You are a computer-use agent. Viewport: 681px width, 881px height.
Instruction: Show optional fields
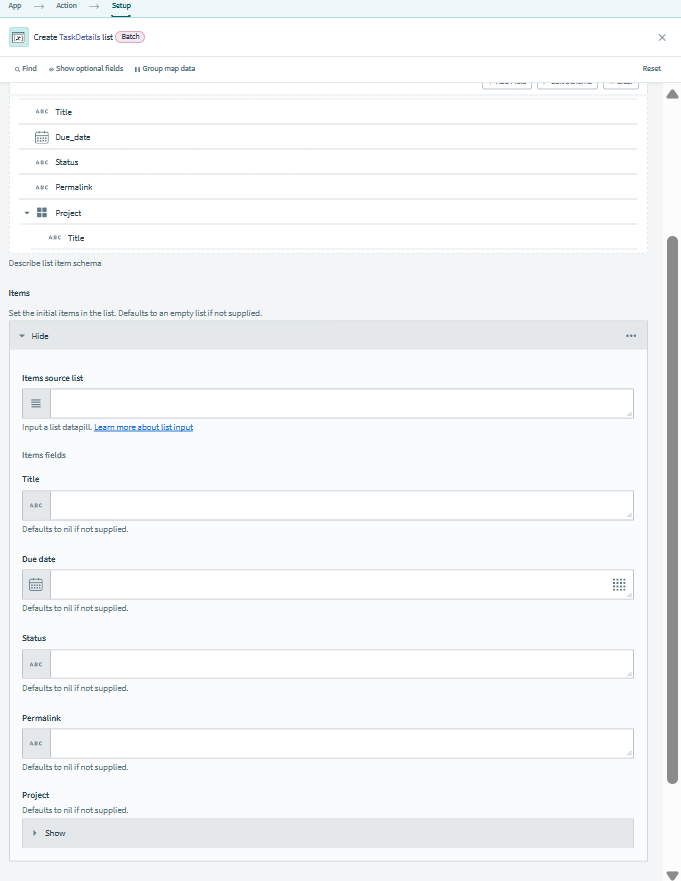(x=86, y=69)
